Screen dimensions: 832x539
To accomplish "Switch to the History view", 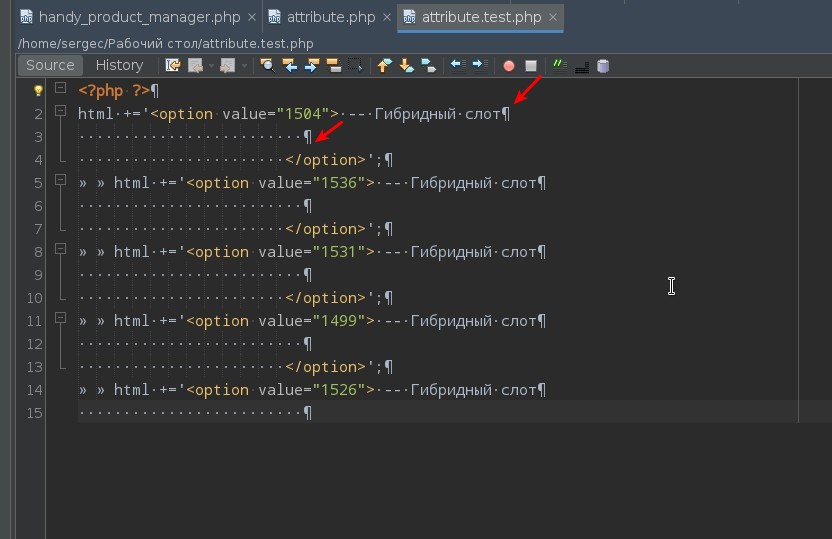I will tap(119, 65).
